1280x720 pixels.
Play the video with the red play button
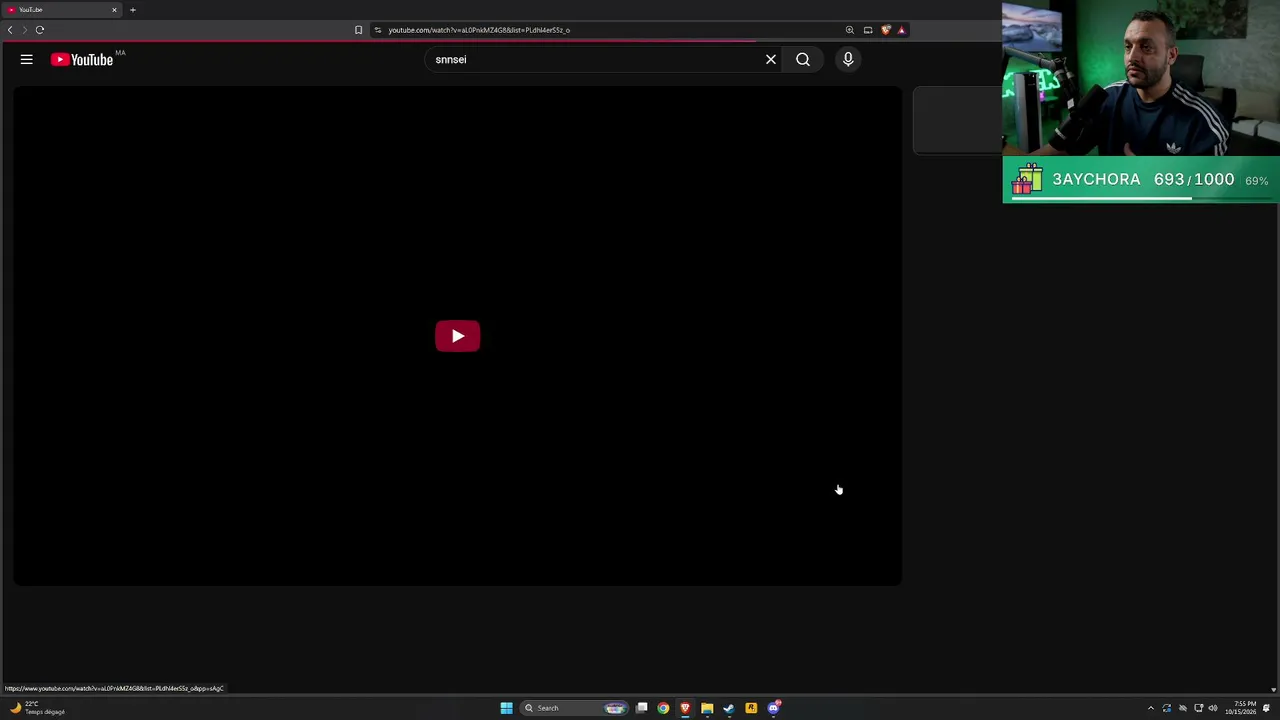click(457, 336)
